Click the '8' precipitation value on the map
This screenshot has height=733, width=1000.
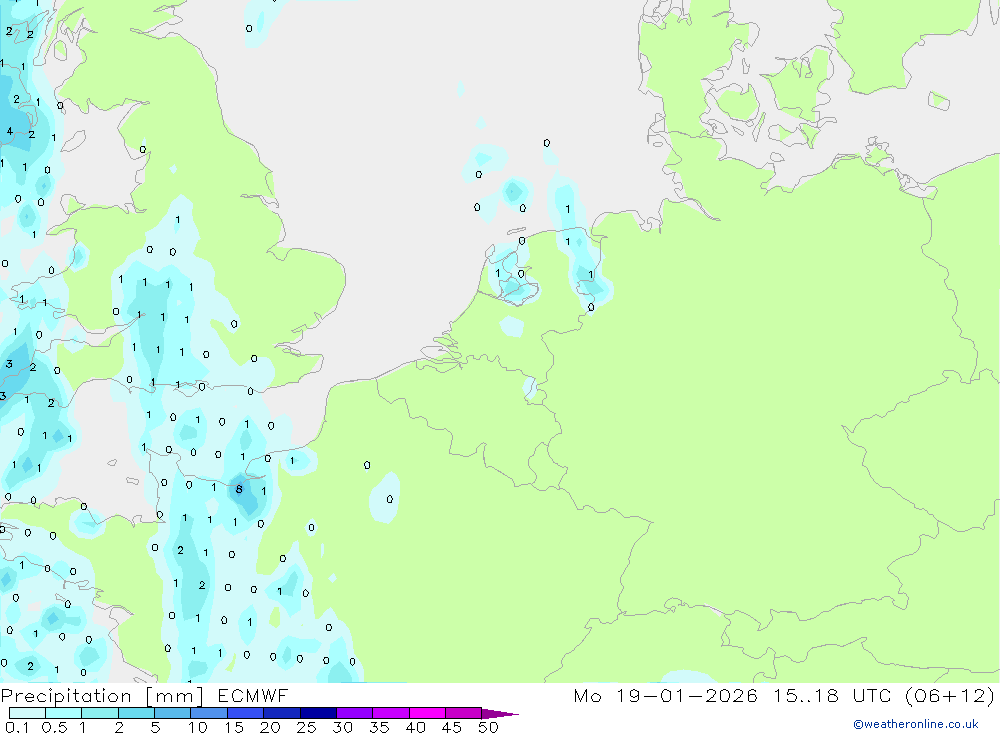[239, 489]
